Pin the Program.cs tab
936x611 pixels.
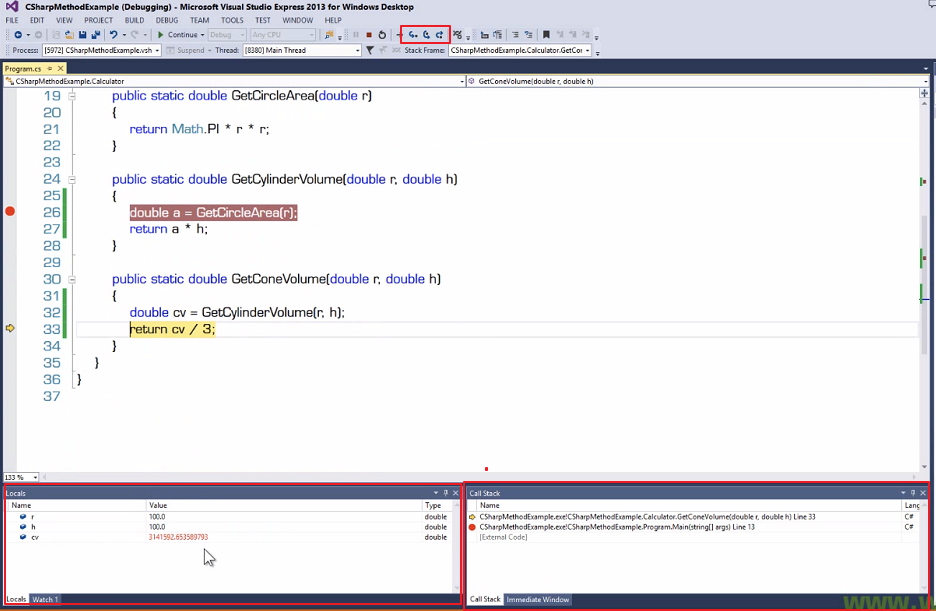pos(50,69)
